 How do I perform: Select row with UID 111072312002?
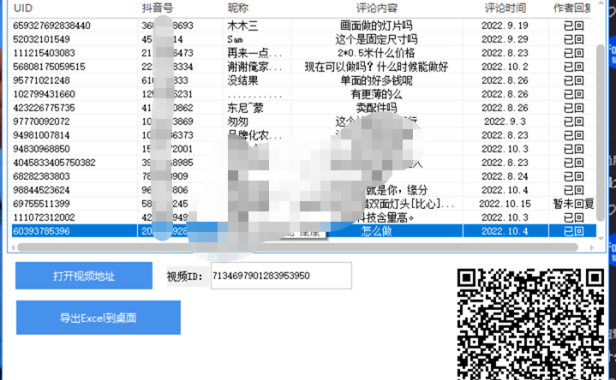304,217
